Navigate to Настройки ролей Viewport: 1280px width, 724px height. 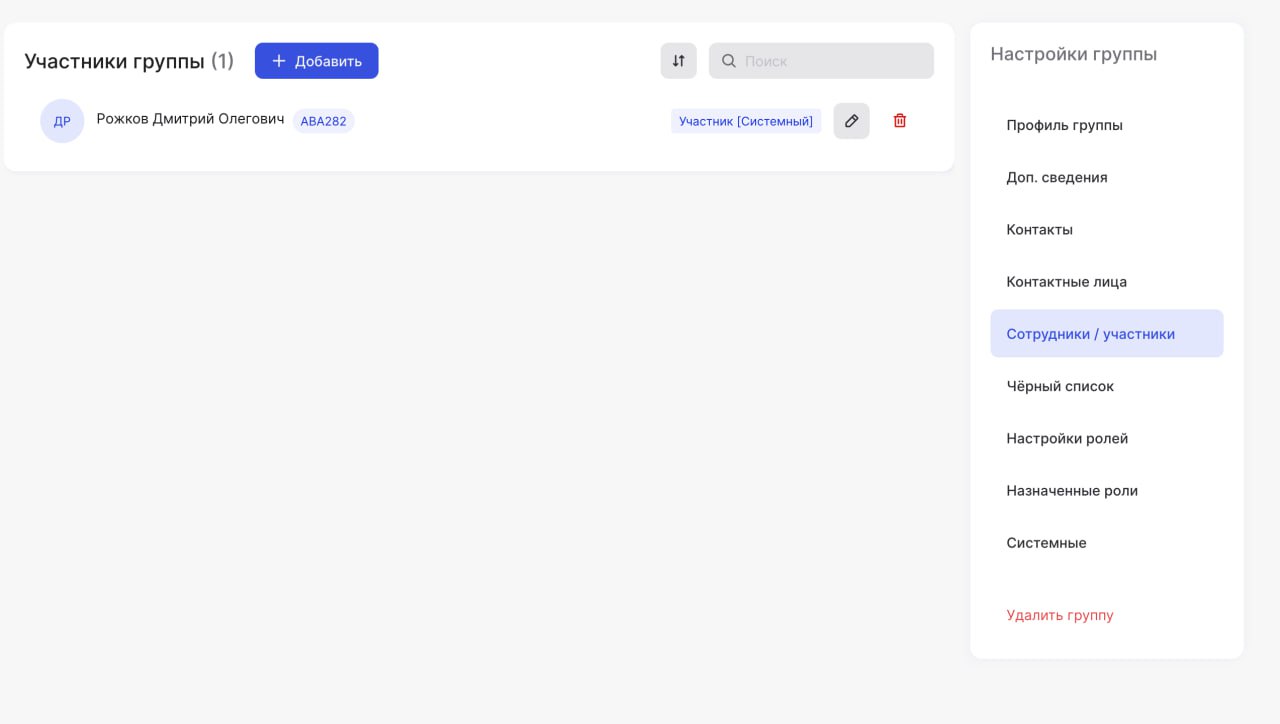(1066, 438)
